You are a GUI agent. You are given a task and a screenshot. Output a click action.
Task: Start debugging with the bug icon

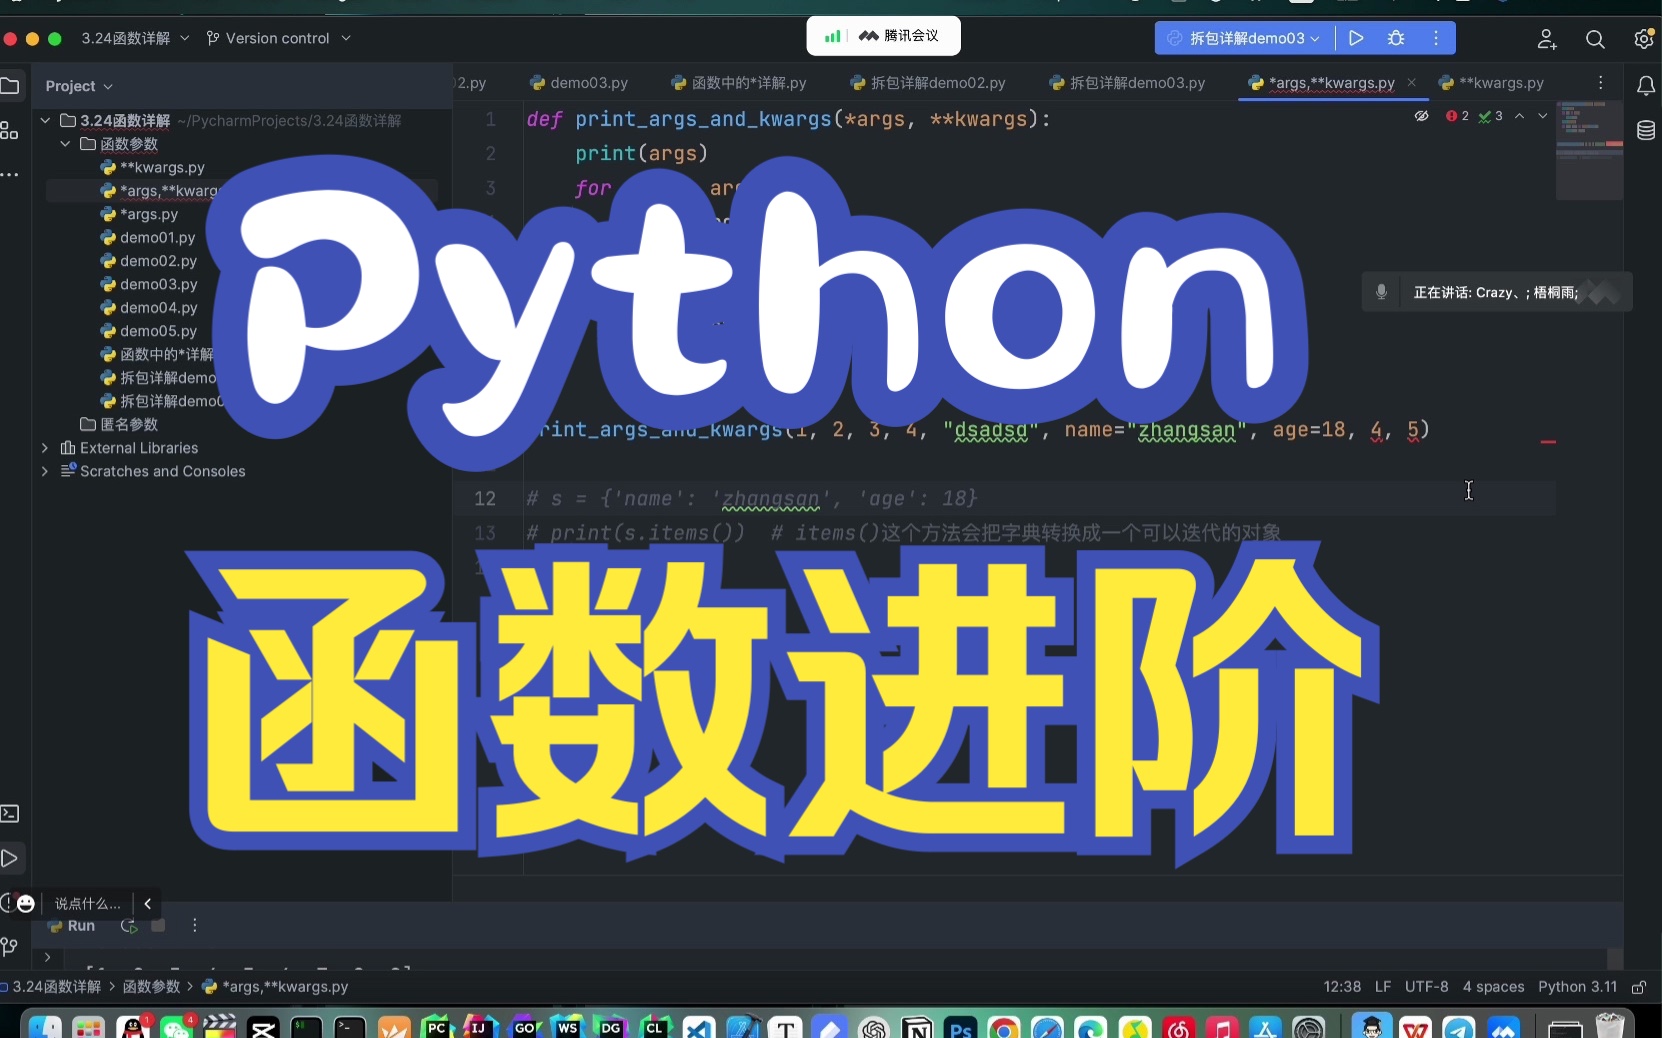1397,38
